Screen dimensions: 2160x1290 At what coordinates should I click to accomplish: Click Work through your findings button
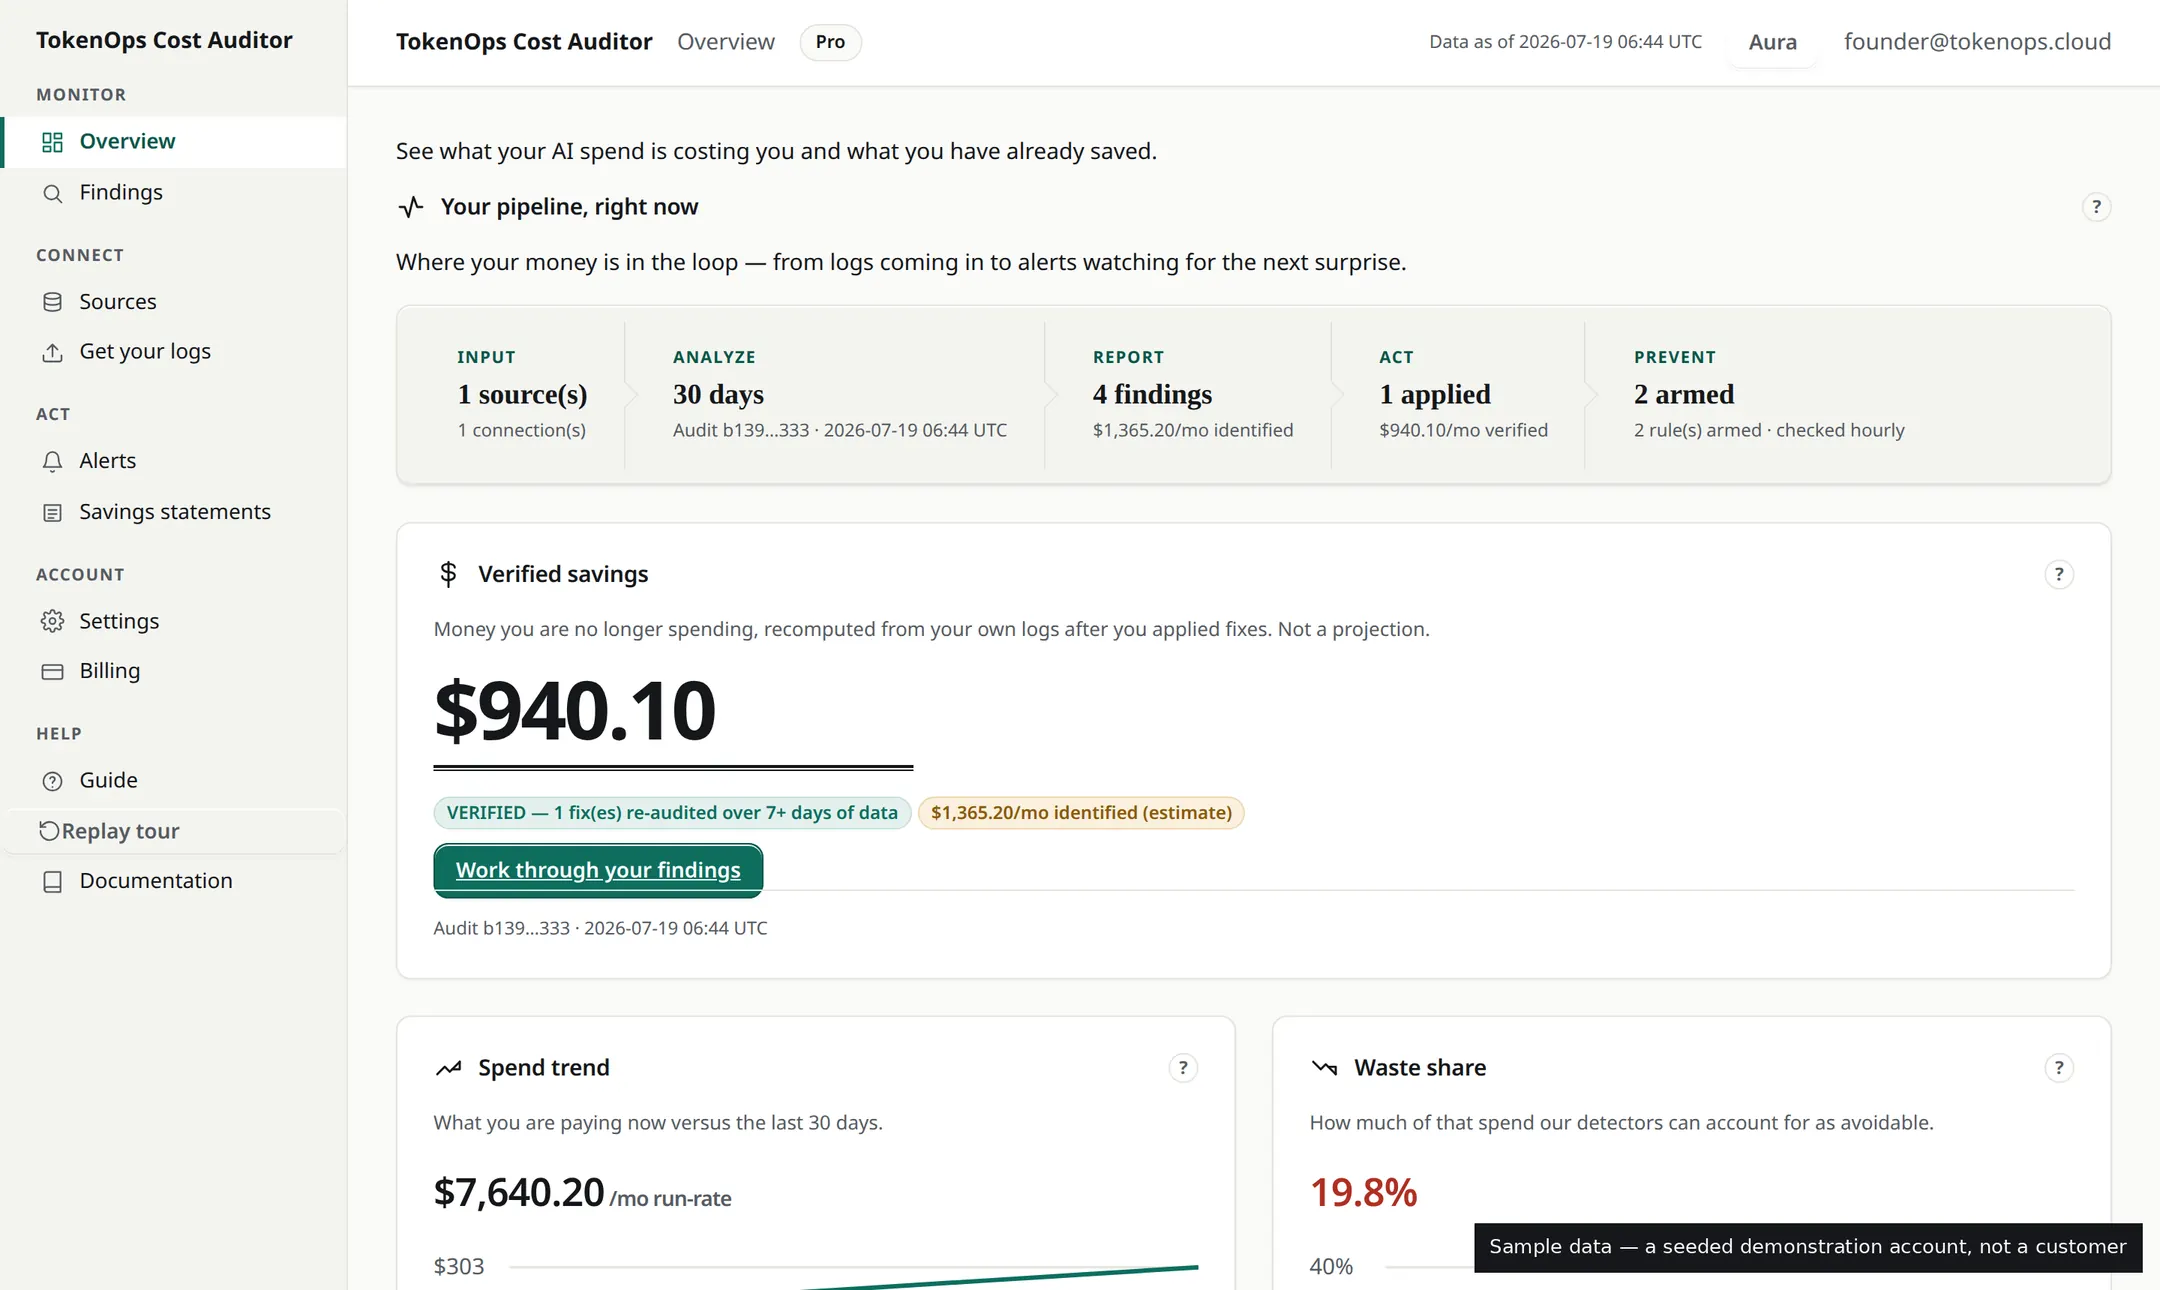tap(598, 870)
